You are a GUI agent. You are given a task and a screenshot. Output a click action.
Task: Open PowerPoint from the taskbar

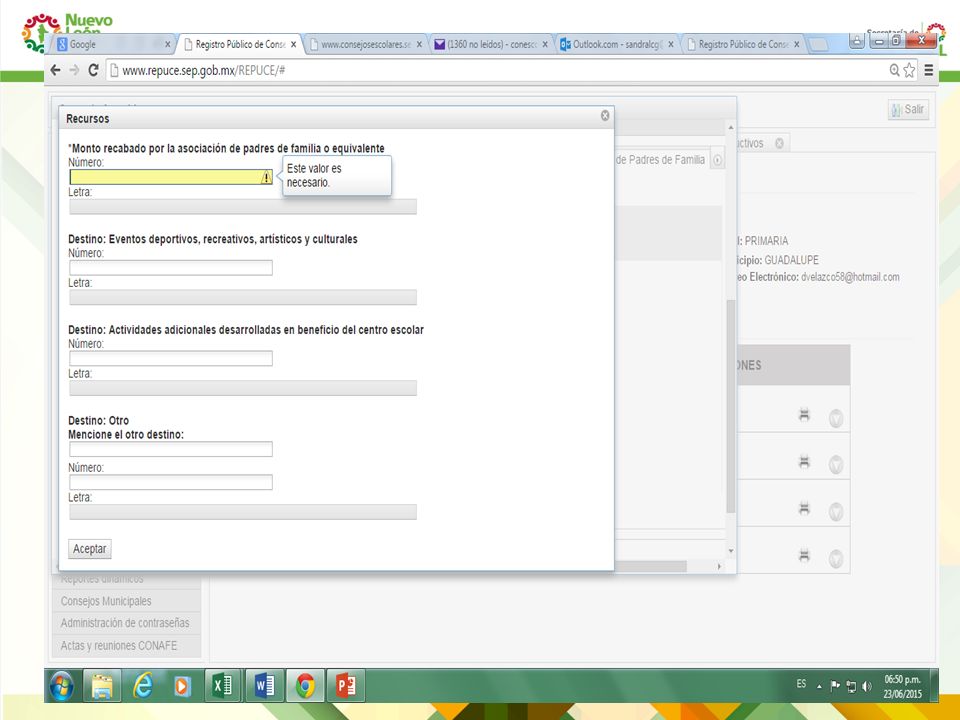346,686
